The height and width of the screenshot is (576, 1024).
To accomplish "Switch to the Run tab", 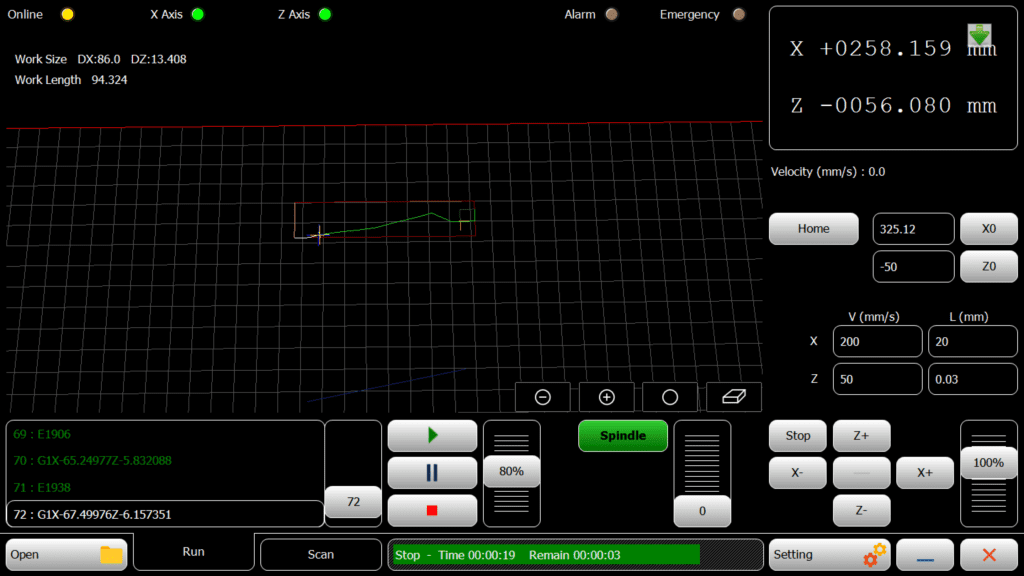I will tap(193, 552).
